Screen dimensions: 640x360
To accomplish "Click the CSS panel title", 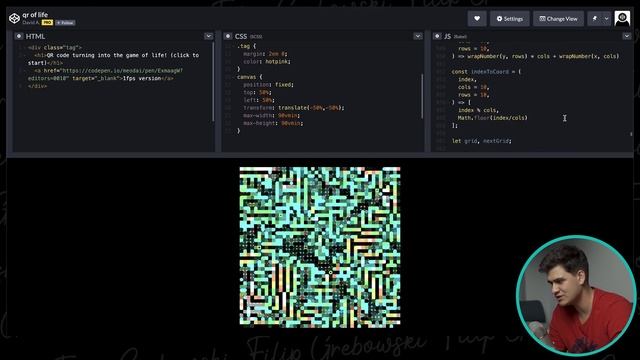I will click(x=241, y=36).
